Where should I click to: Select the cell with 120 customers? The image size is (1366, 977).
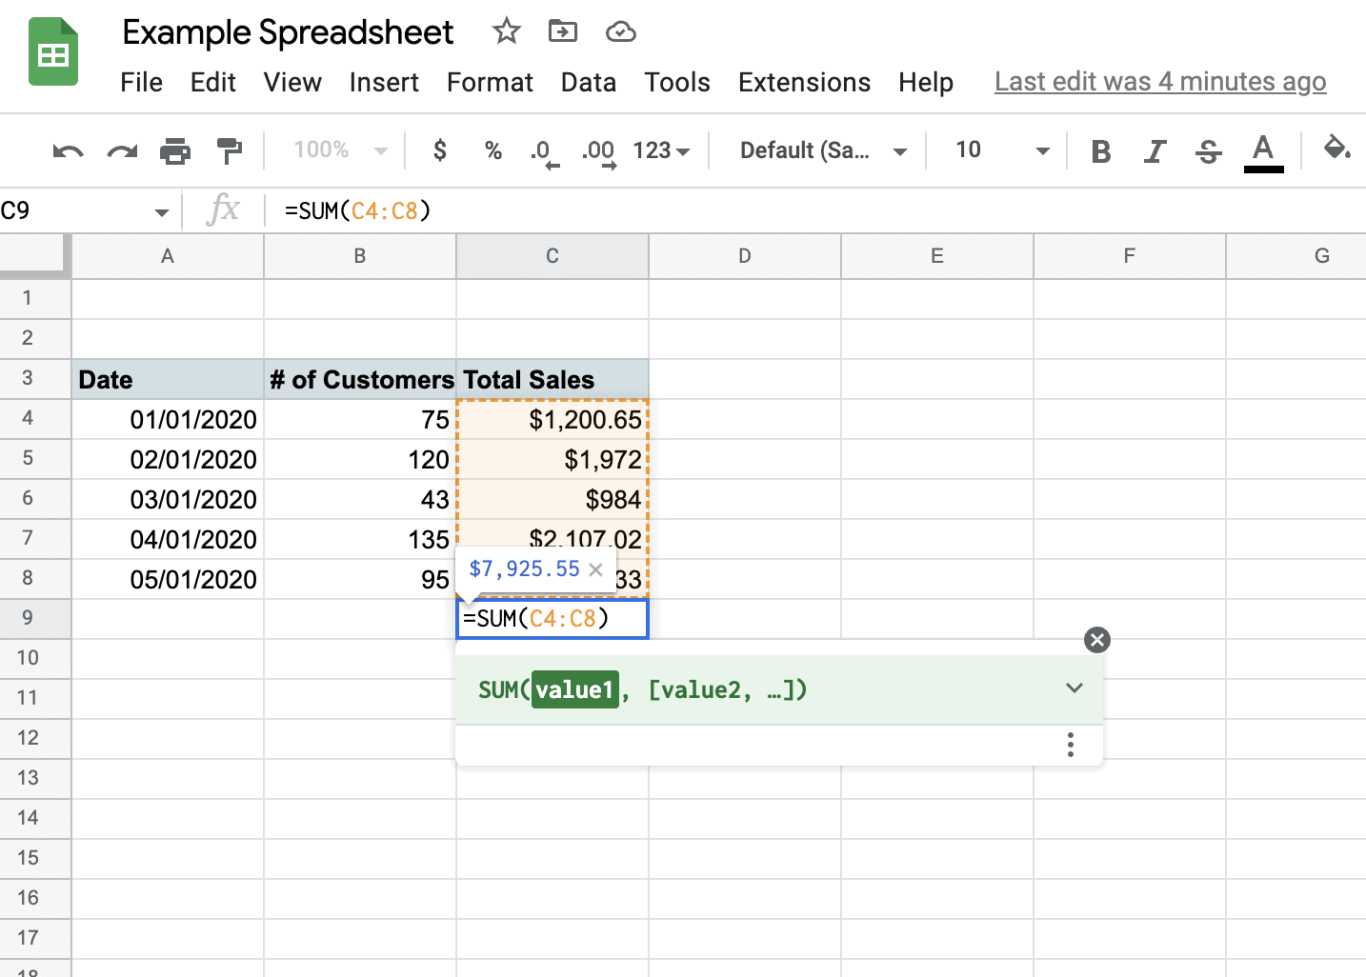tap(360, 459)
